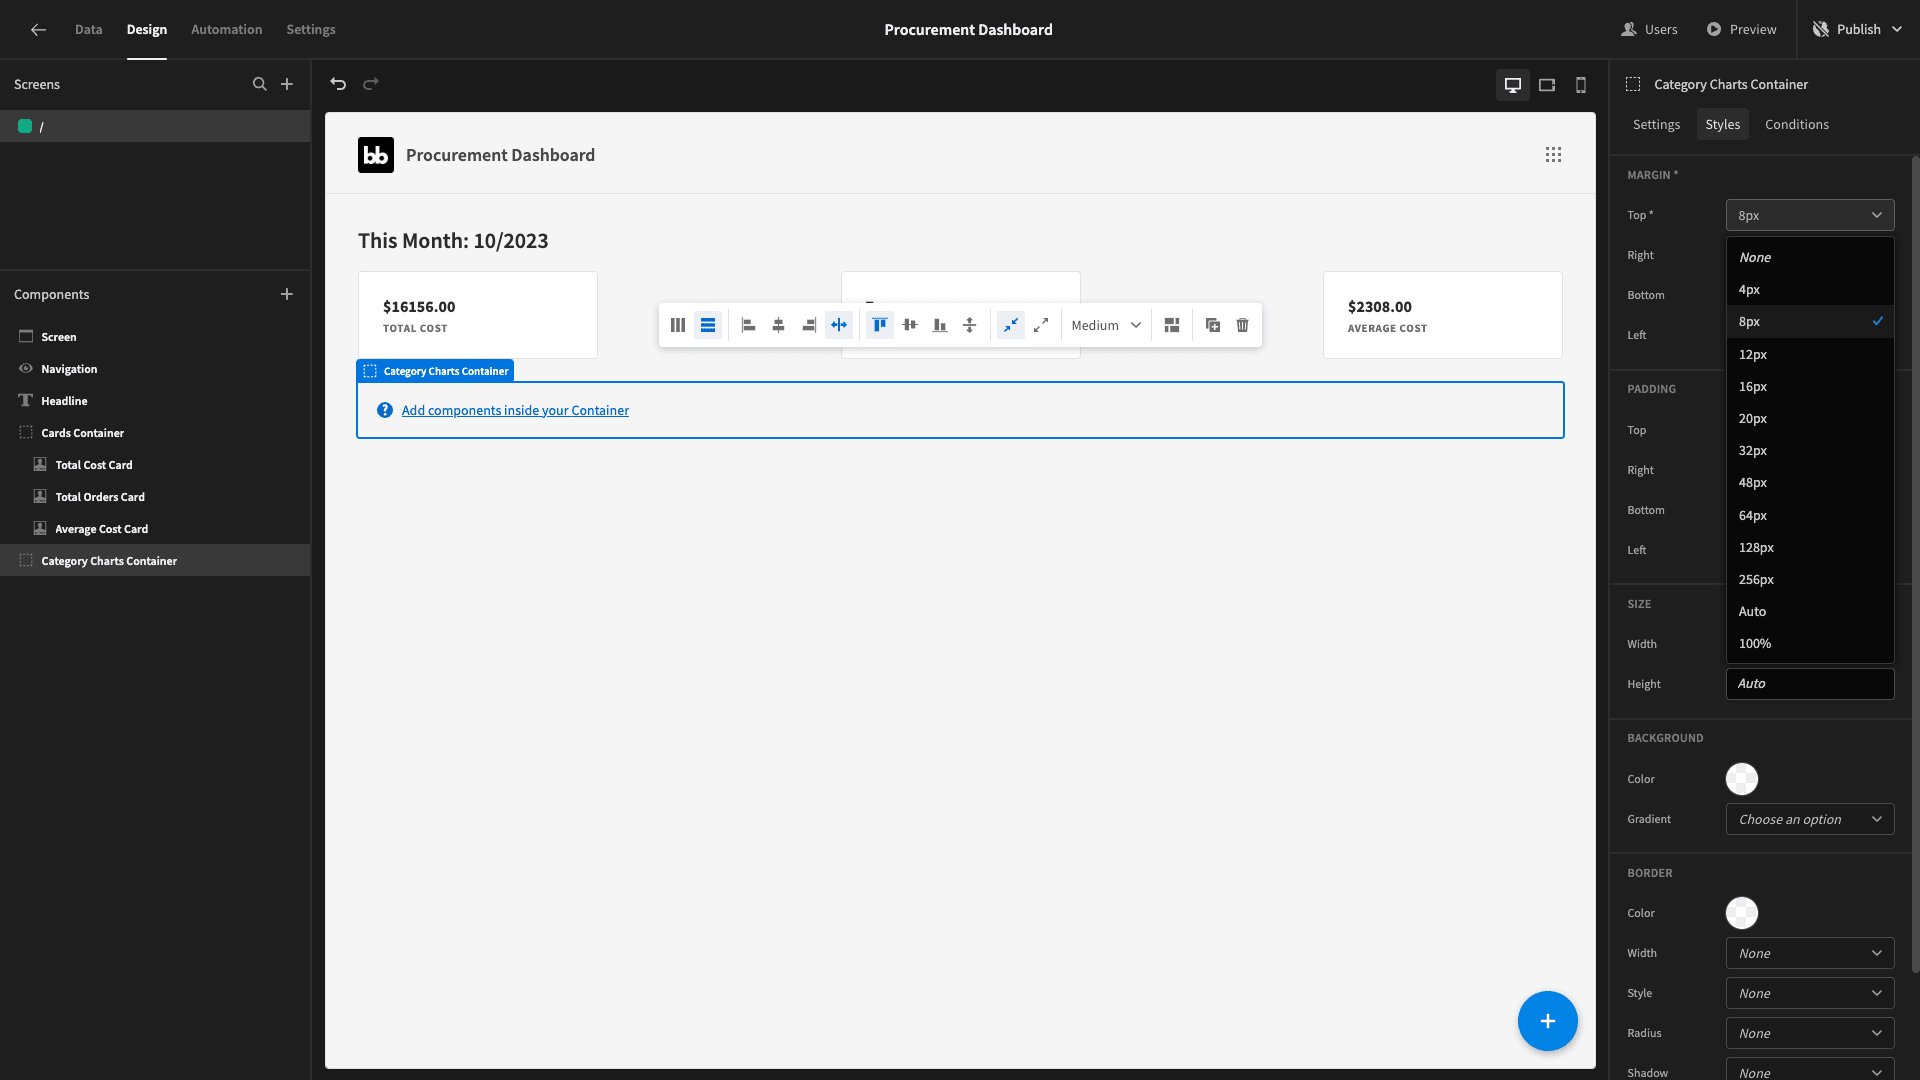The image size is (1920, 1080).
Task: Open the Conditions tab
Action: 1797,125
